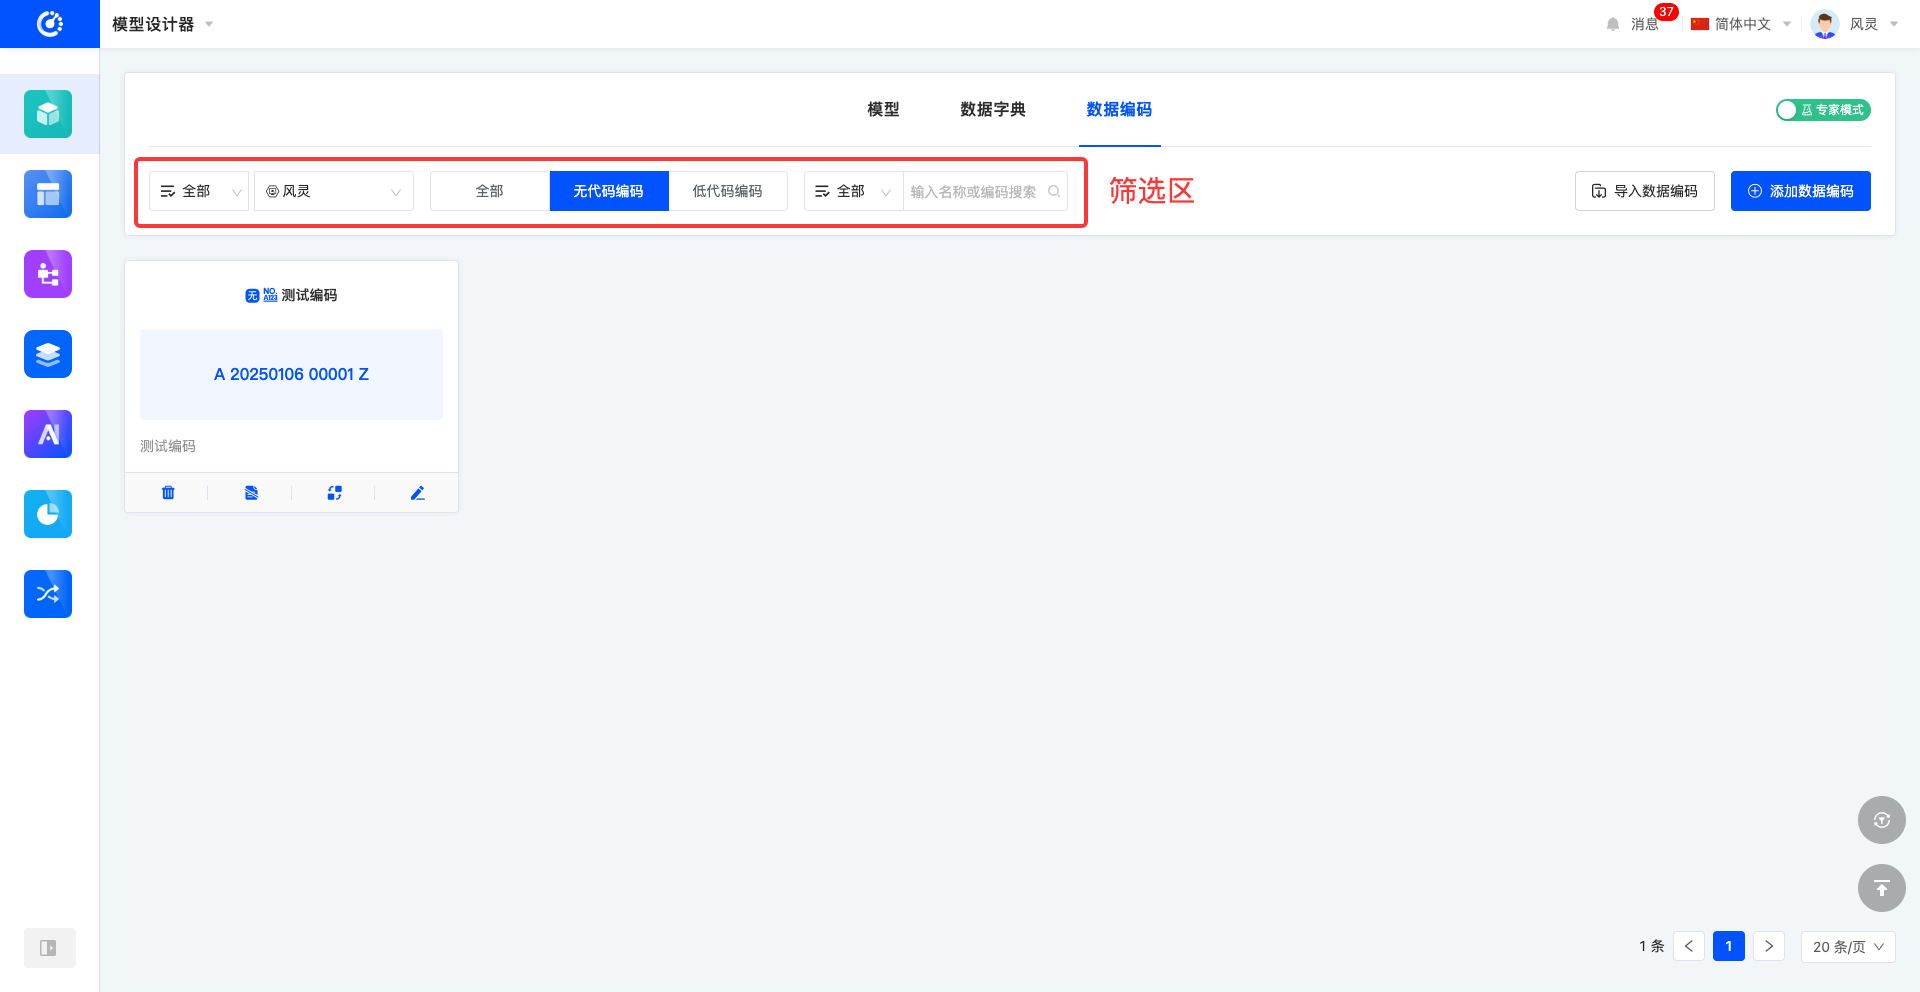Click the name or code search input field
This screenshot has height=992, width=1920.
click(x=975, y=192)
